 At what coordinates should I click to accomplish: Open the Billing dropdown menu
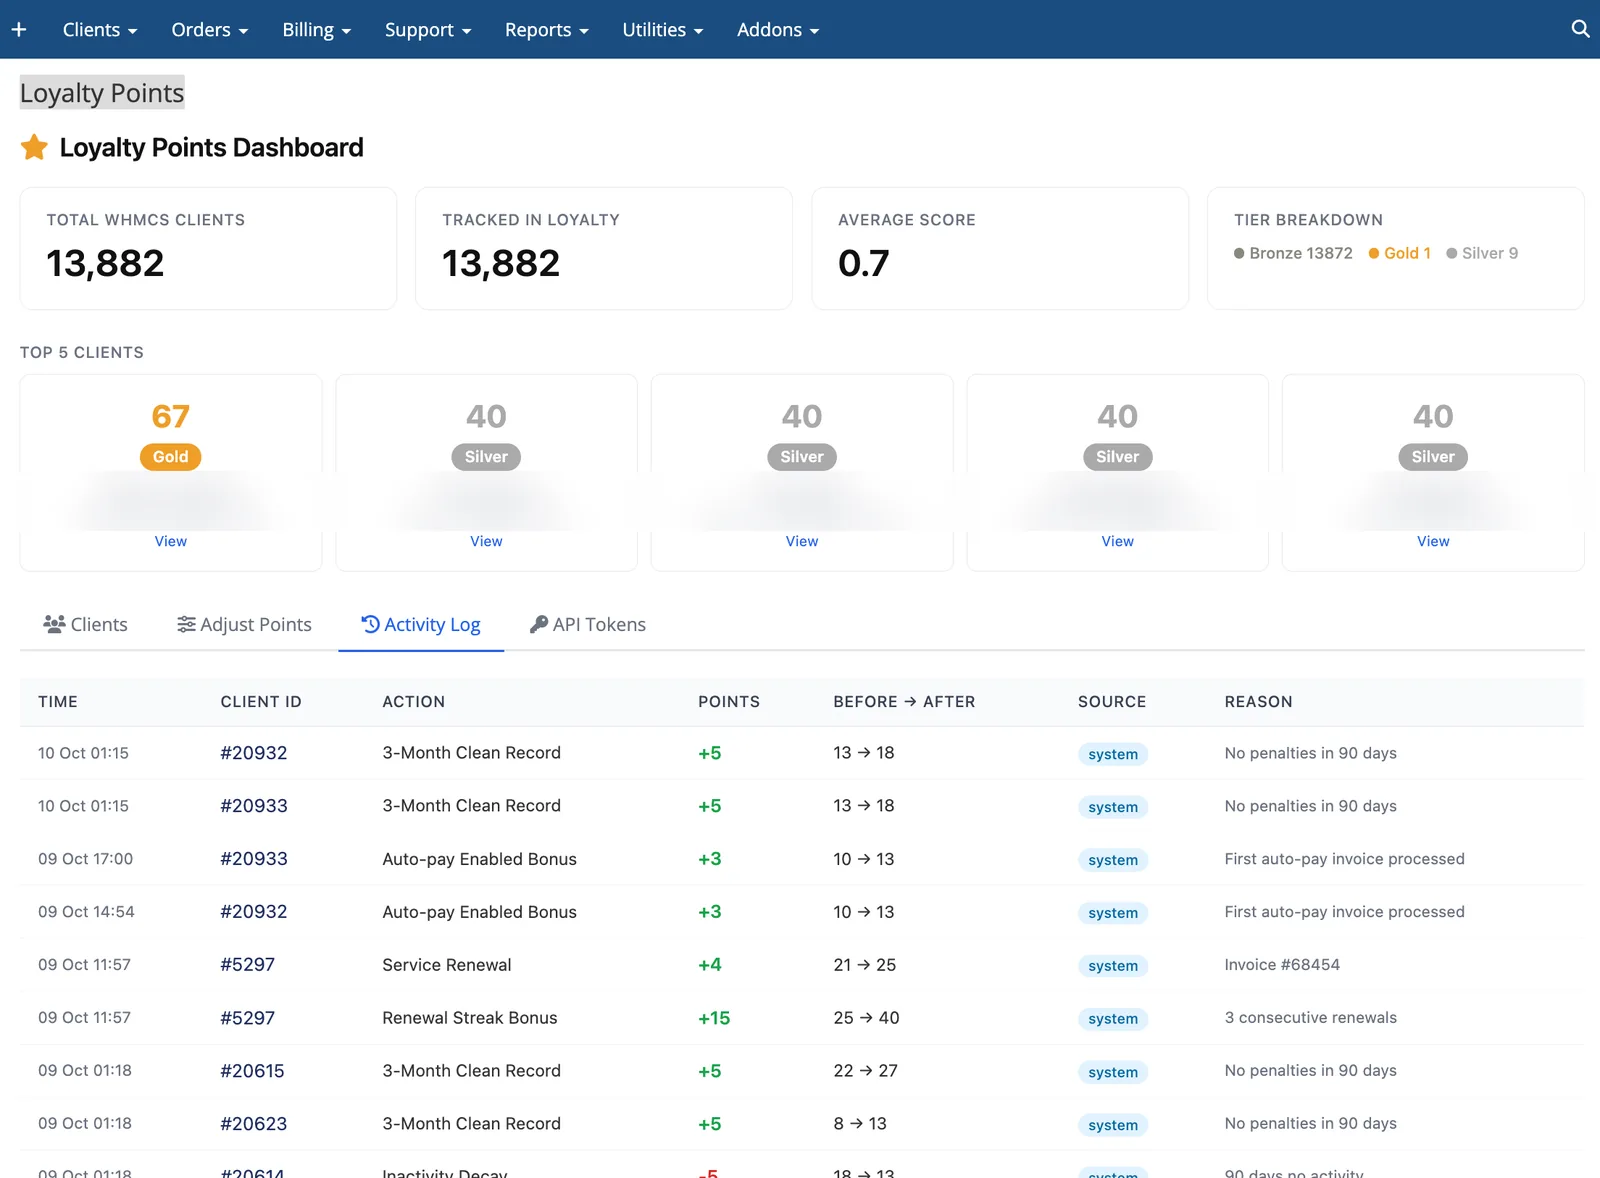pos(317,30)
